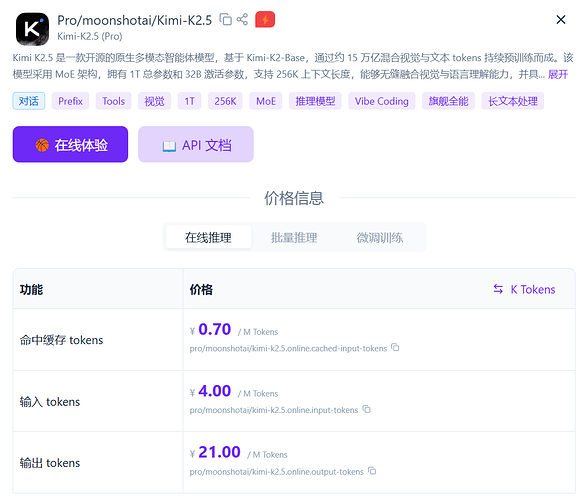Click the Prefix tag
586x499 pixels.
(x=70, y=101)
